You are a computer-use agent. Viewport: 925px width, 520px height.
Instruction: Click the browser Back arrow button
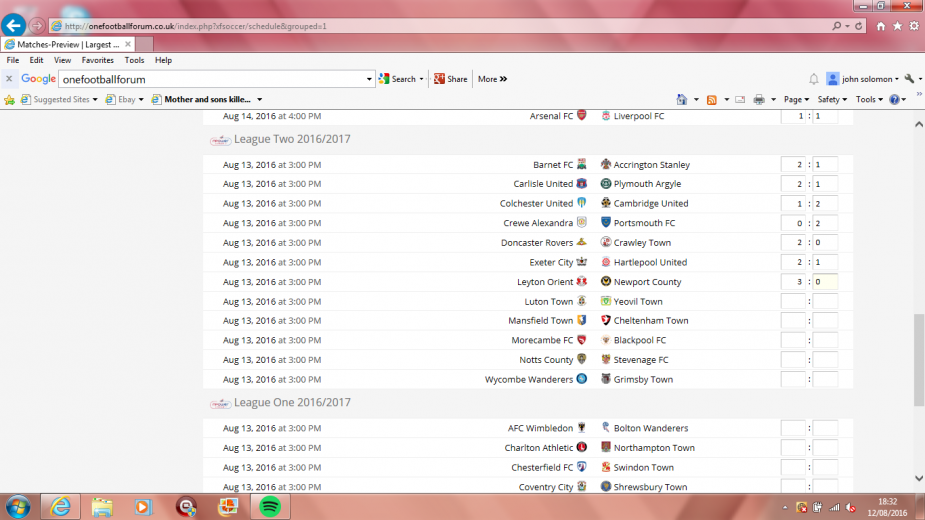point(13,25)
